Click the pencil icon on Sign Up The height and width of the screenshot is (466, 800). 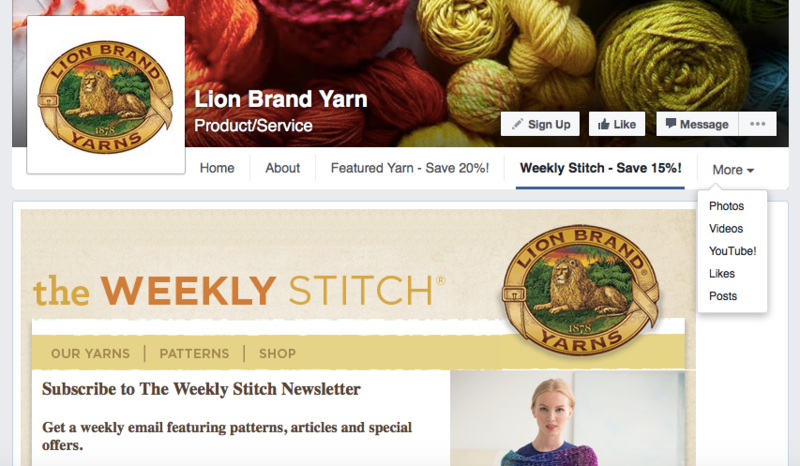pos(517,124)
